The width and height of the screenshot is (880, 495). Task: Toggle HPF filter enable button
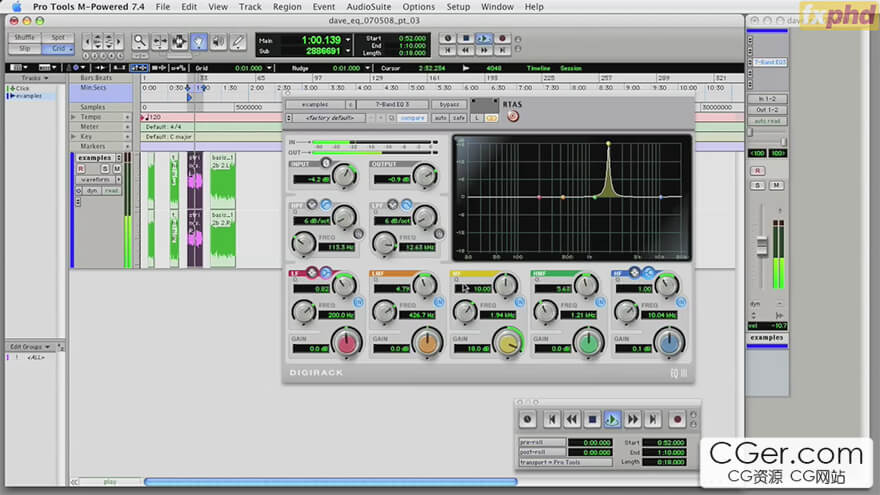(358, 233)
